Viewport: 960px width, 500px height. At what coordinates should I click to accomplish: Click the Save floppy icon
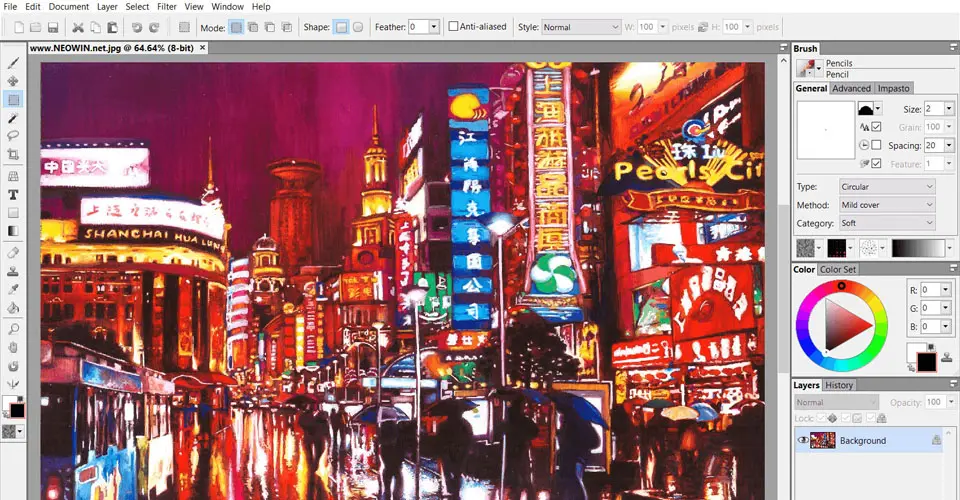(53, 27)
